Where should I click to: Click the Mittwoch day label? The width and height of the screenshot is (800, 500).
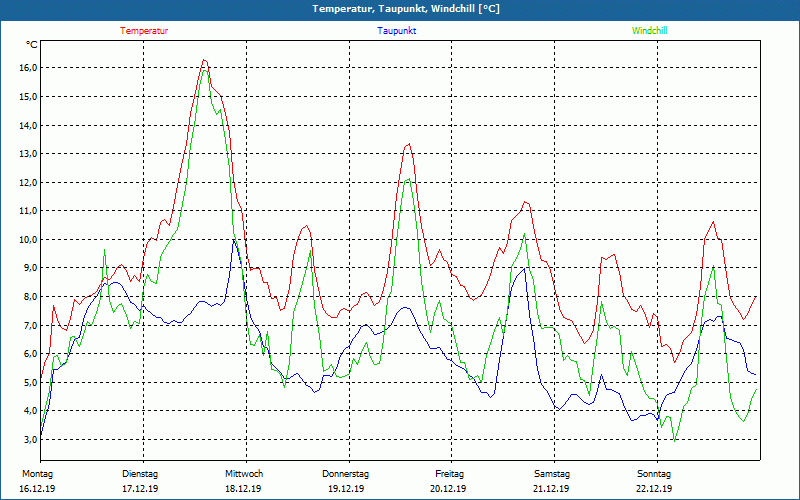point(244,474)
